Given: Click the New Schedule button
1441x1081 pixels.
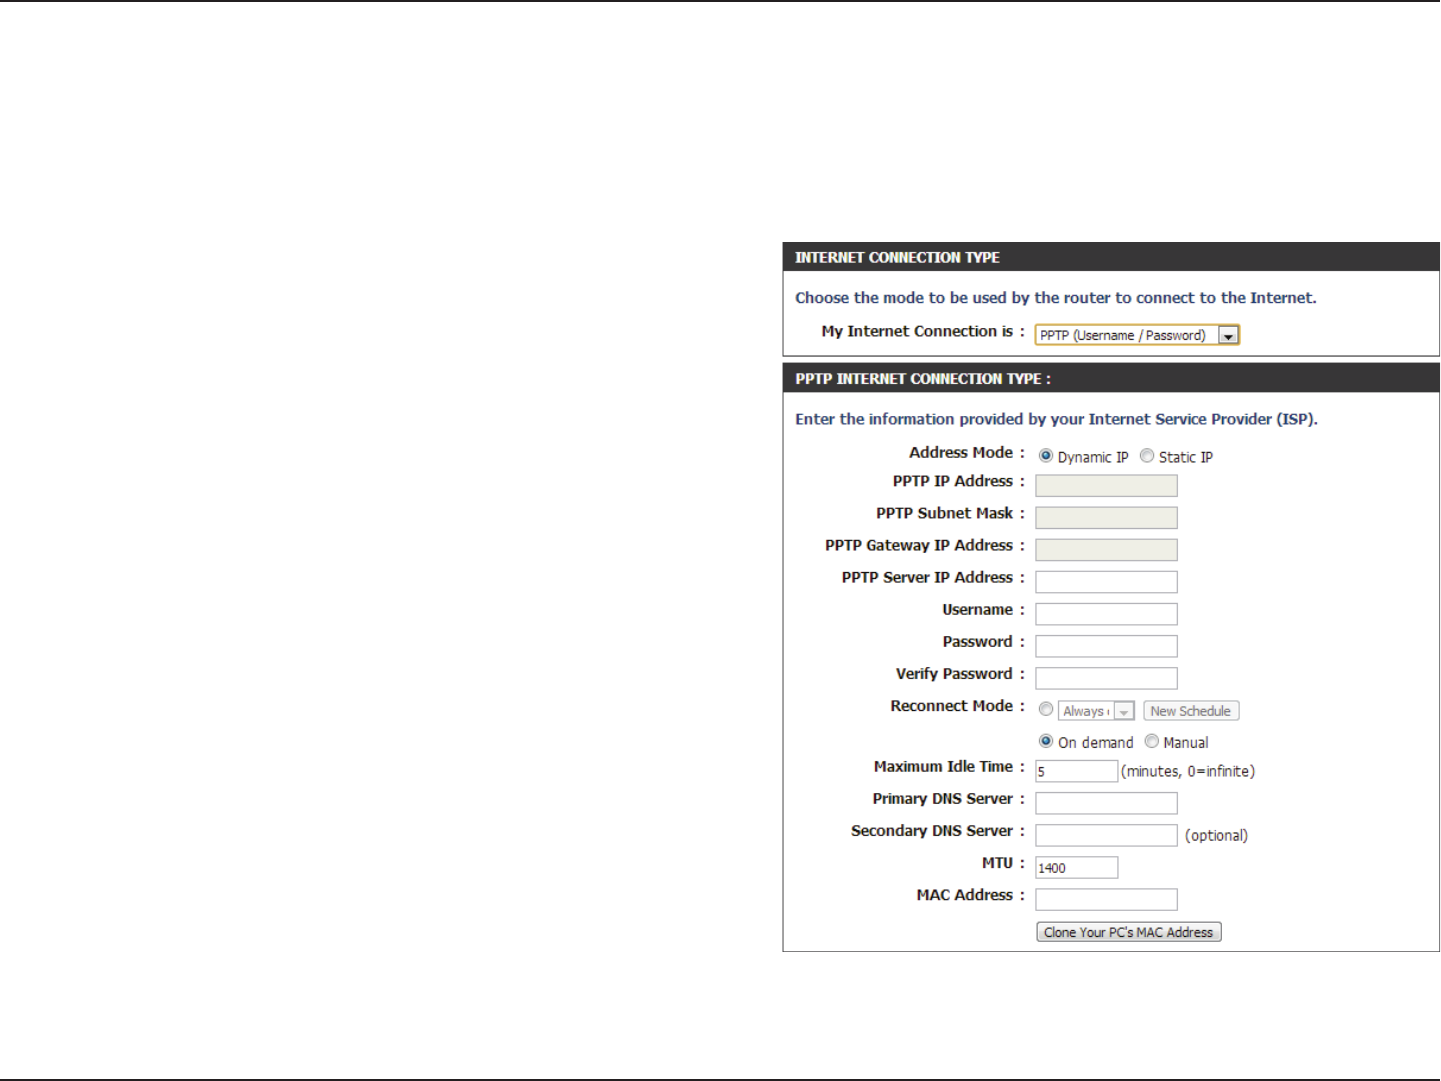Looking at the screenshot, I should (1191, 711).
